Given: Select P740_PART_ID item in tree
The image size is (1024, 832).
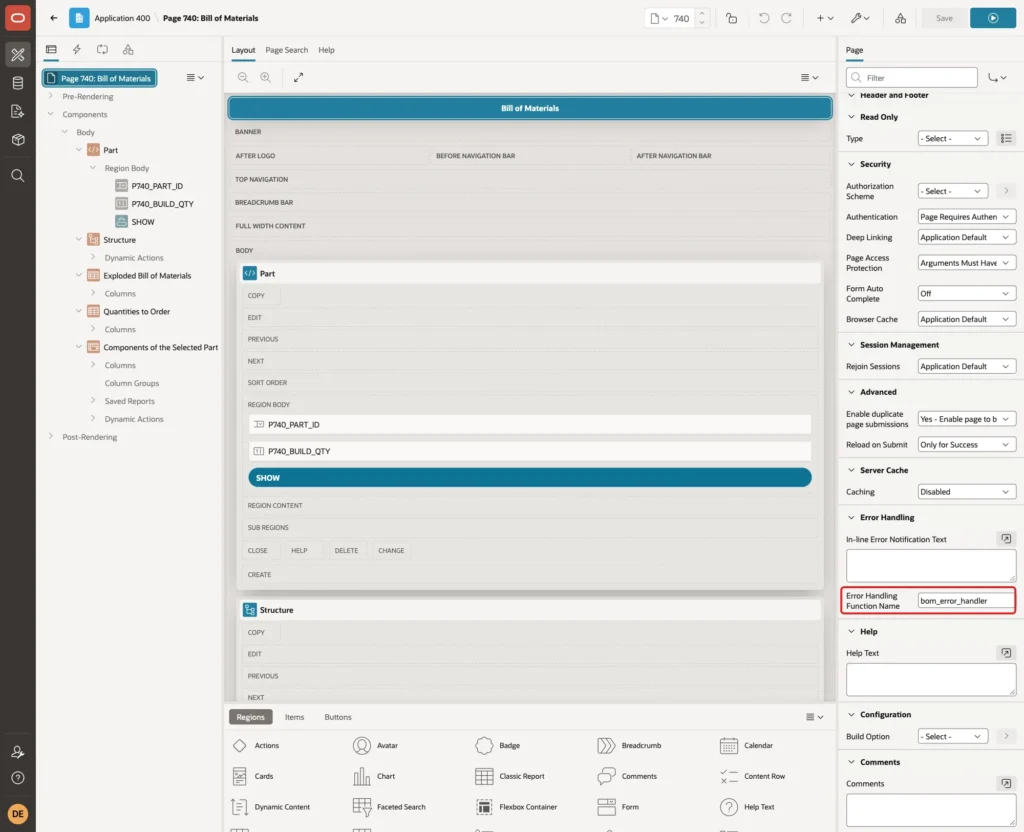Looking at the screenshot, I should pos(157,186).
